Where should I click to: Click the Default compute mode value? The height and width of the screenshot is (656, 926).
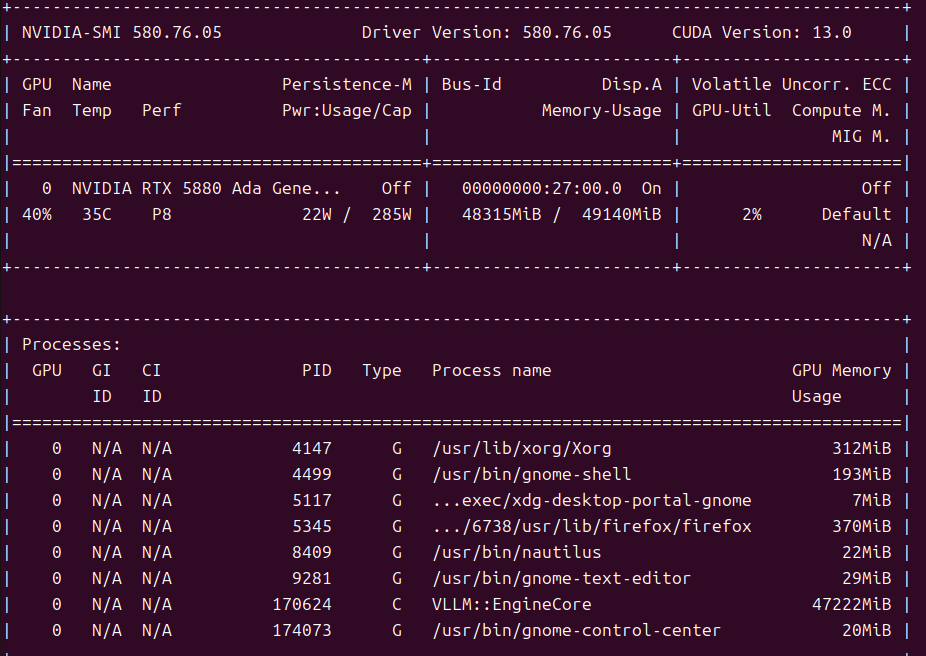click(x=856, y=214)
